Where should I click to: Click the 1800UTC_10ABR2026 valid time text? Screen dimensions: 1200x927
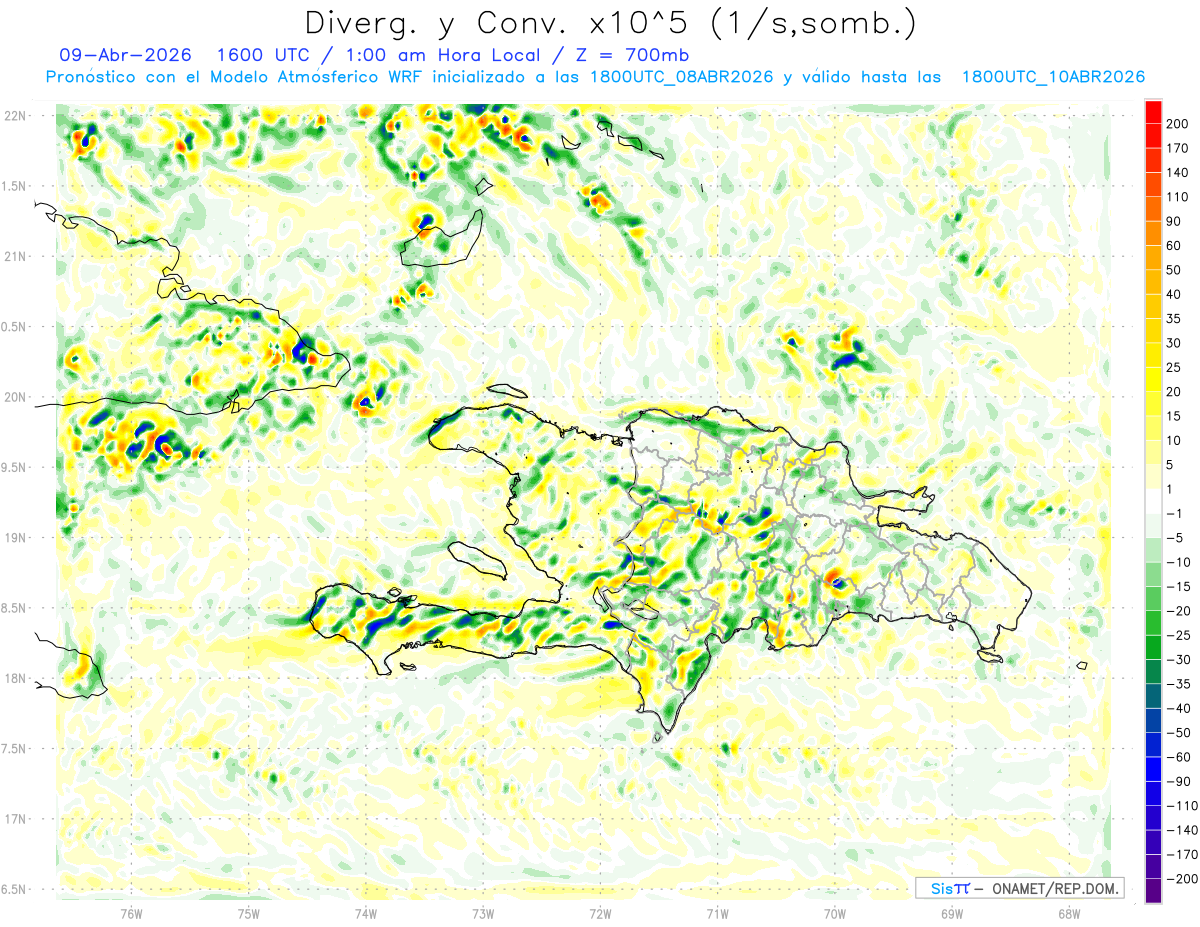tap(1053, 77)
